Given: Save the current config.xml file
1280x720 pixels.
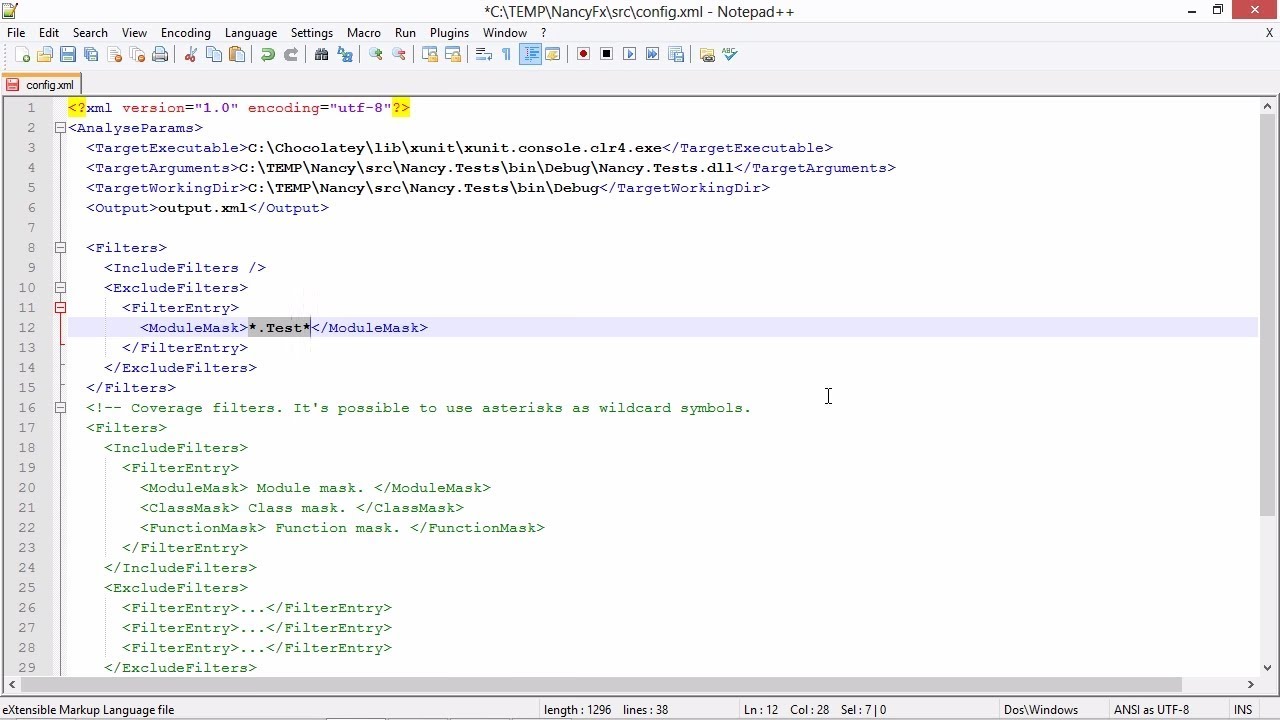Looking at the screenshot, I should 68,55.
